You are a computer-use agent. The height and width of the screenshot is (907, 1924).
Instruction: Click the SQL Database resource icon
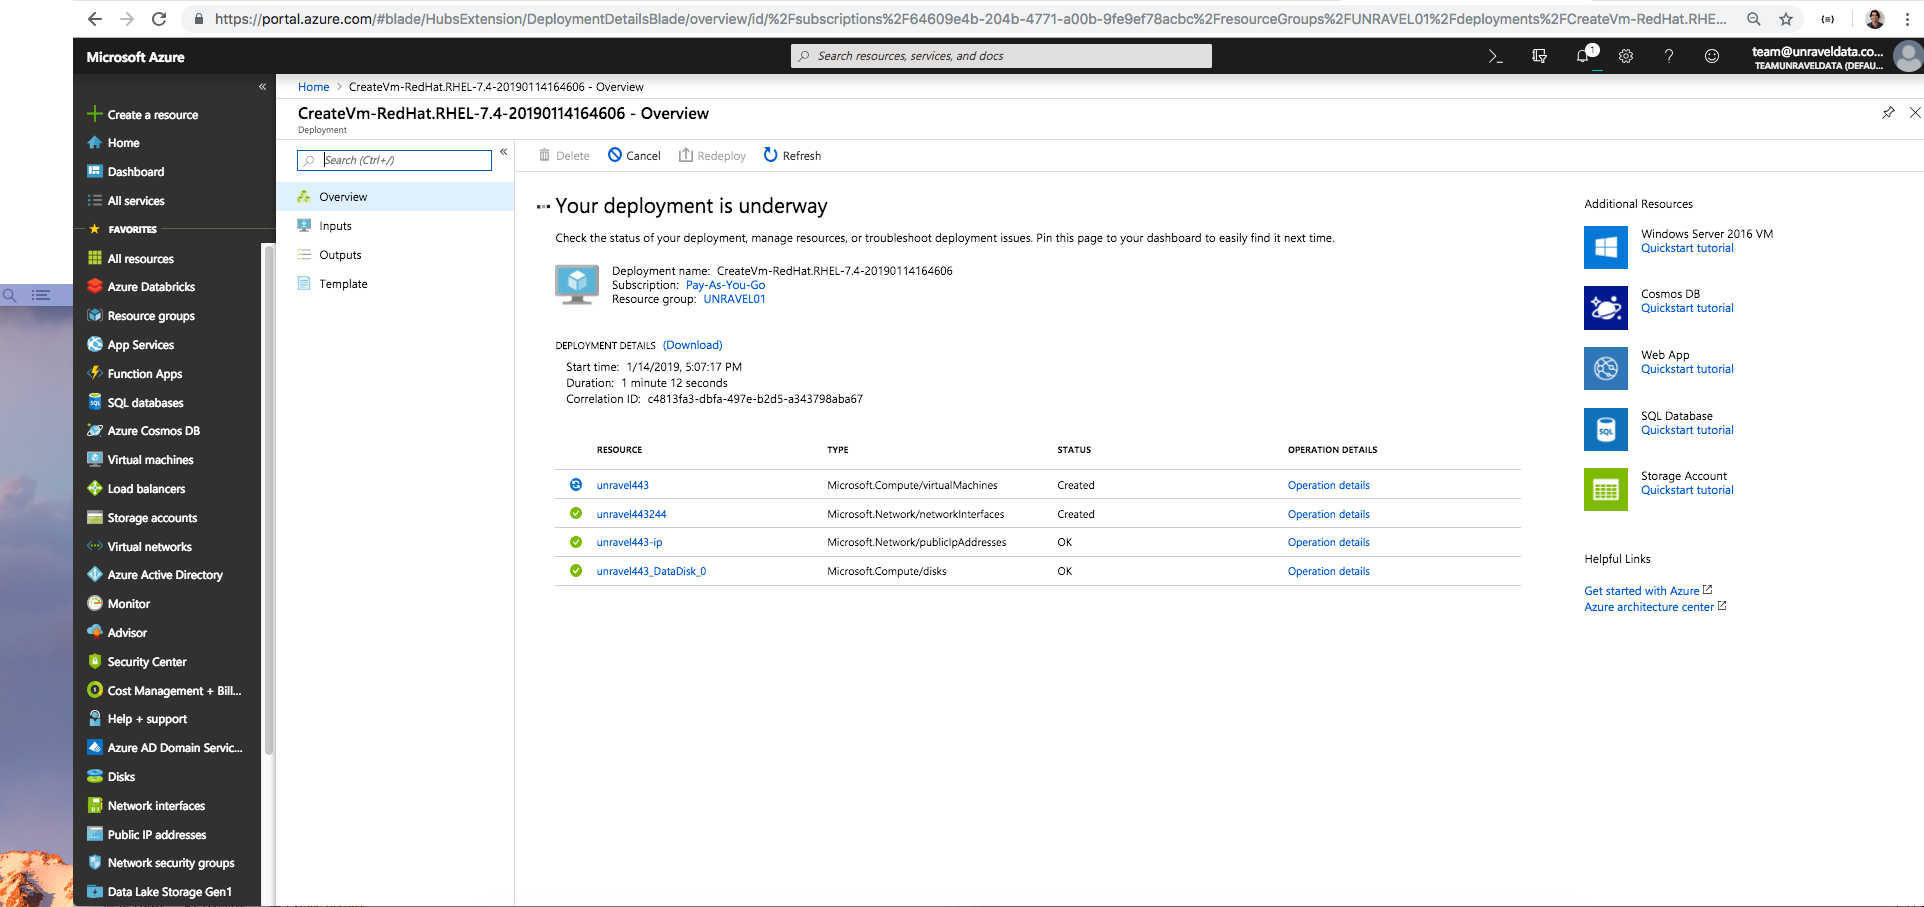1606,430
